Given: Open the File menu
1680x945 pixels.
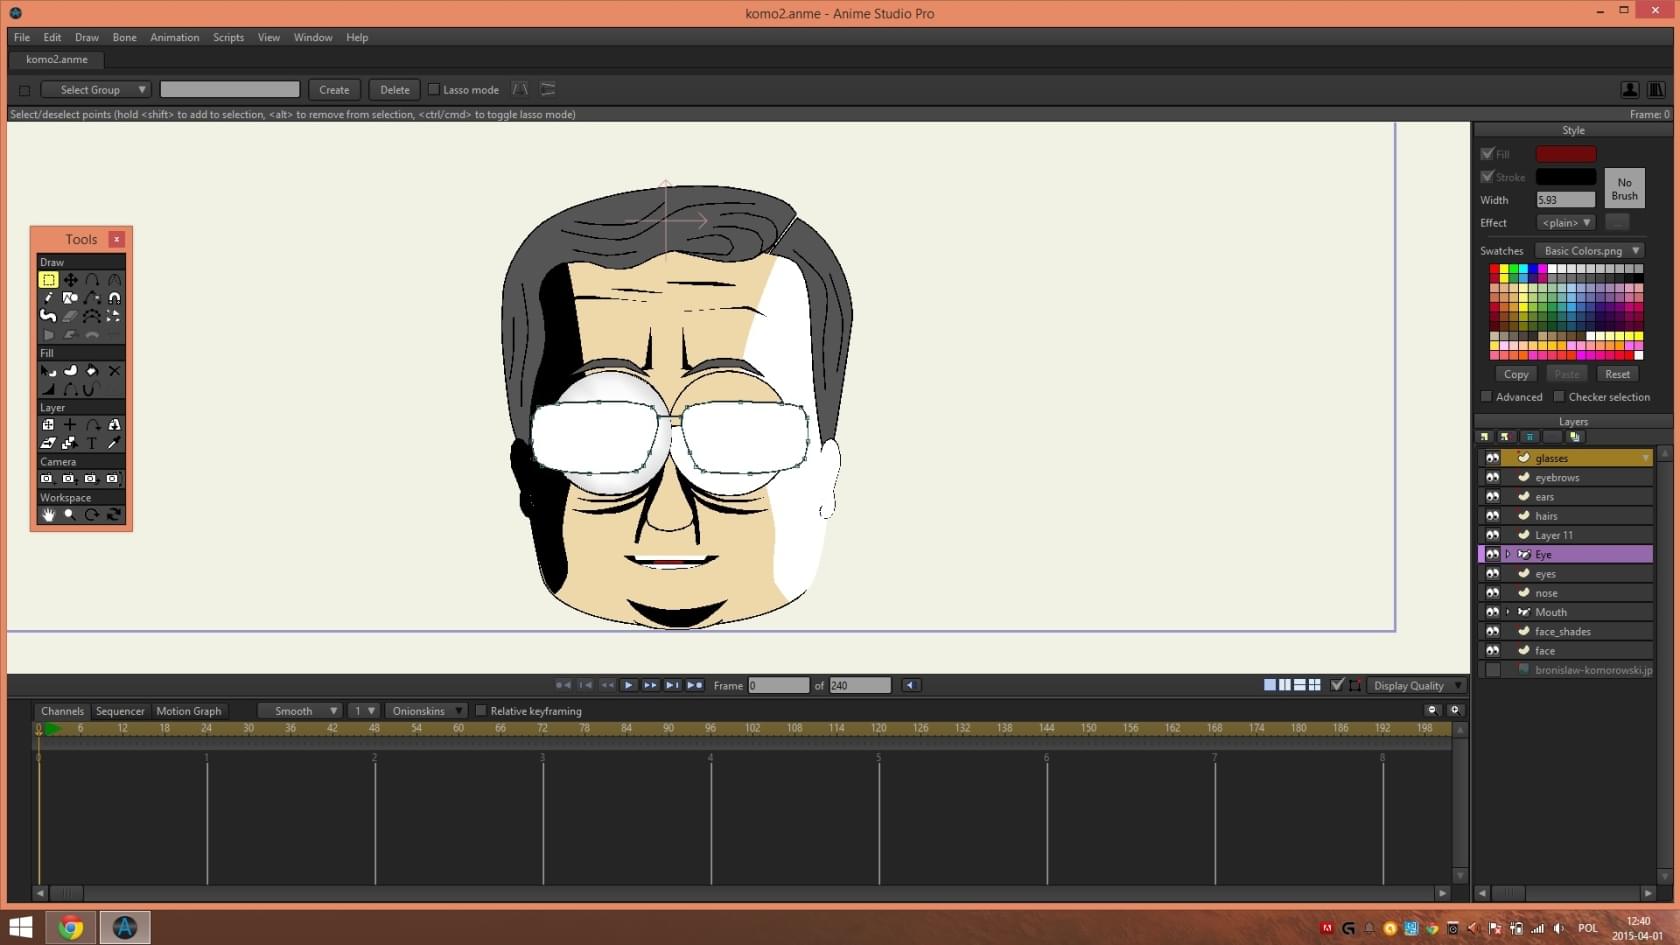Looking at the screenshot, I should pyautogui.click(x=22, y=37).
